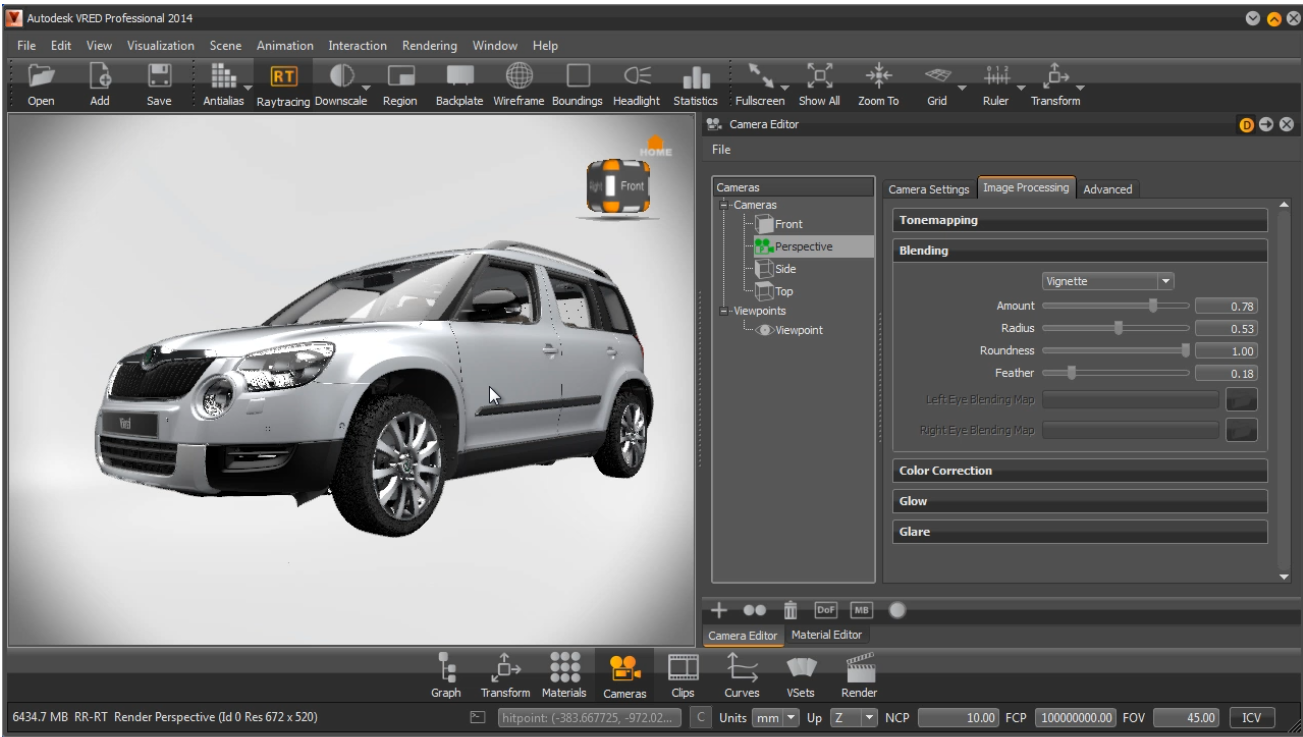Switch to the Advanced tab
This screenshot has width=1303, height=737.
tap(1108, 189)
